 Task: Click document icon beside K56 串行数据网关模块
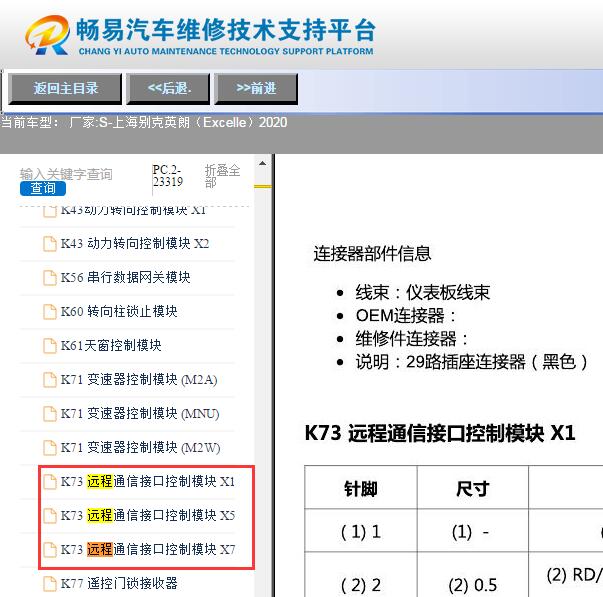click(x=50, y=278)
